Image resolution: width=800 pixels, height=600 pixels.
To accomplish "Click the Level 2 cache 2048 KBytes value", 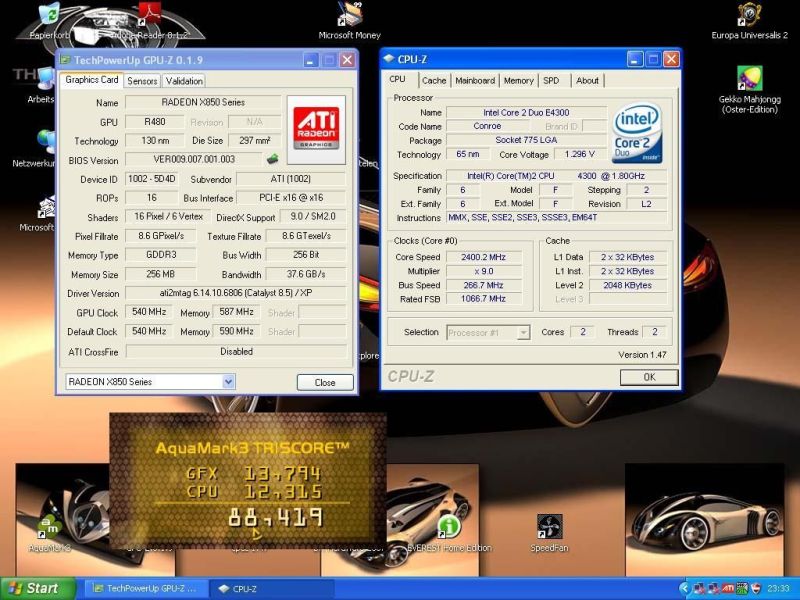I will 628,285.
